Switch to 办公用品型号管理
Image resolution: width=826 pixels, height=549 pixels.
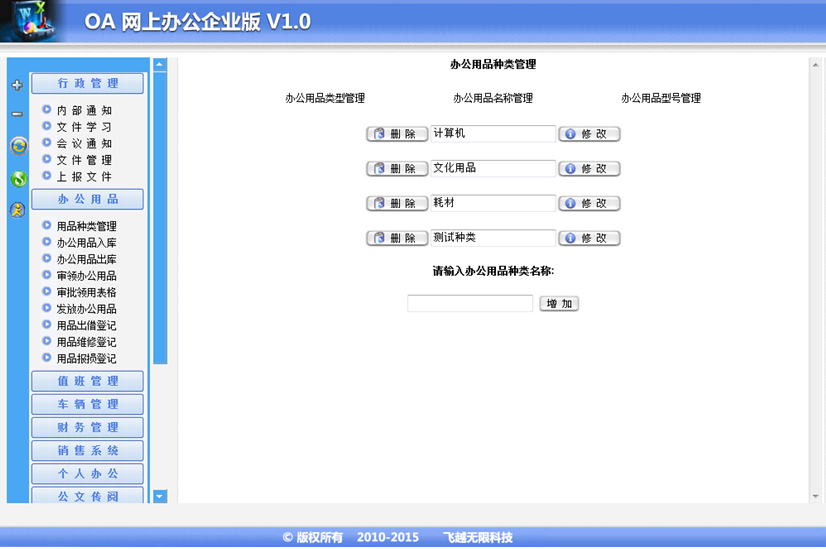[661, 98]
